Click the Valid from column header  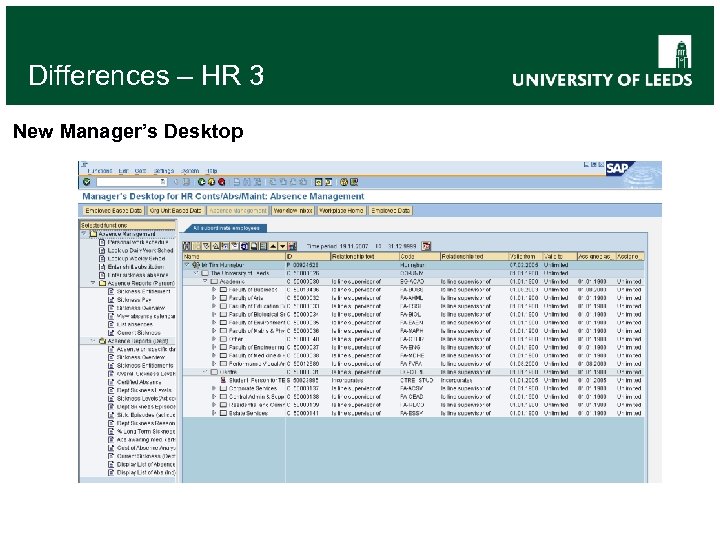(525, 257)
